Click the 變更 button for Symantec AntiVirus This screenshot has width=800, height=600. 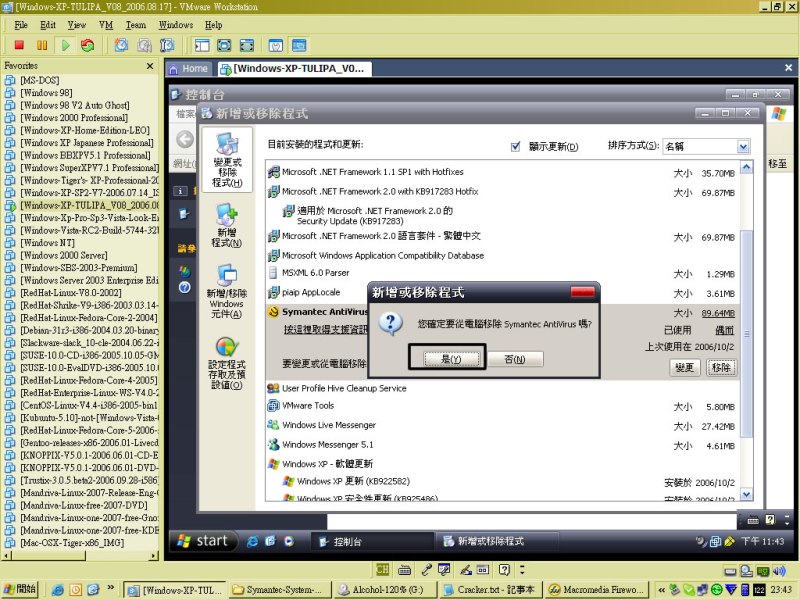coord(684,367)
